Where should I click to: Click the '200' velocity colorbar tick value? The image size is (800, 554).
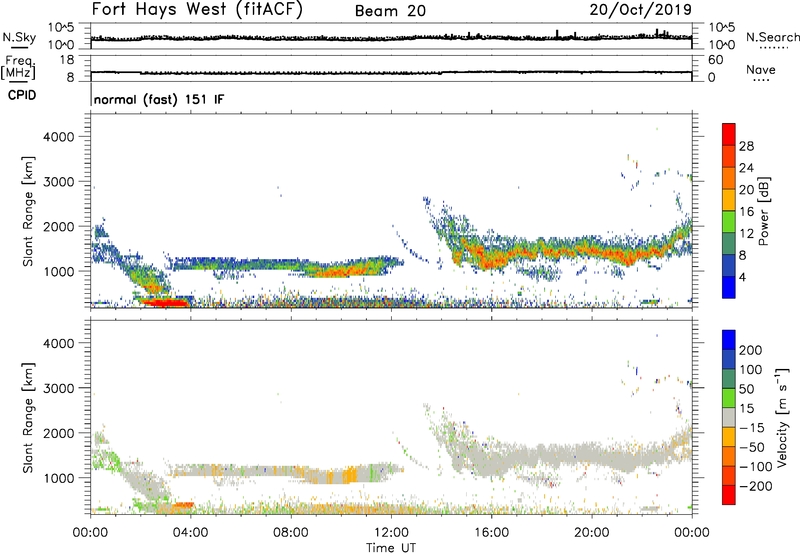(x=751, y=350)
